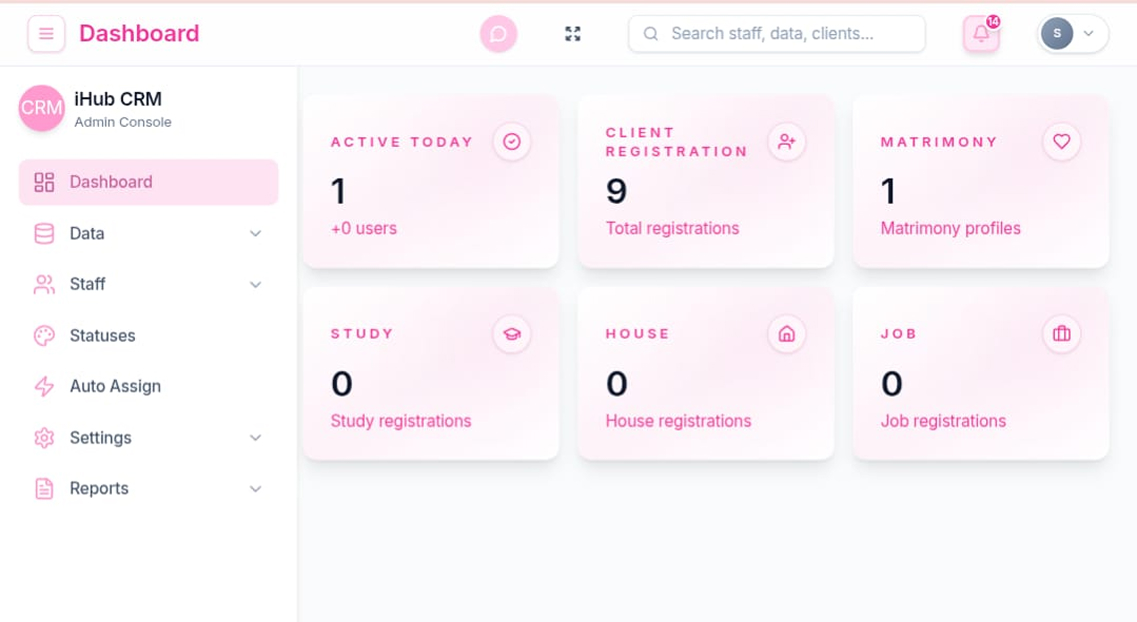Click the home icon on House card
Screen dimensions: 1137x622
click(786, 334)
